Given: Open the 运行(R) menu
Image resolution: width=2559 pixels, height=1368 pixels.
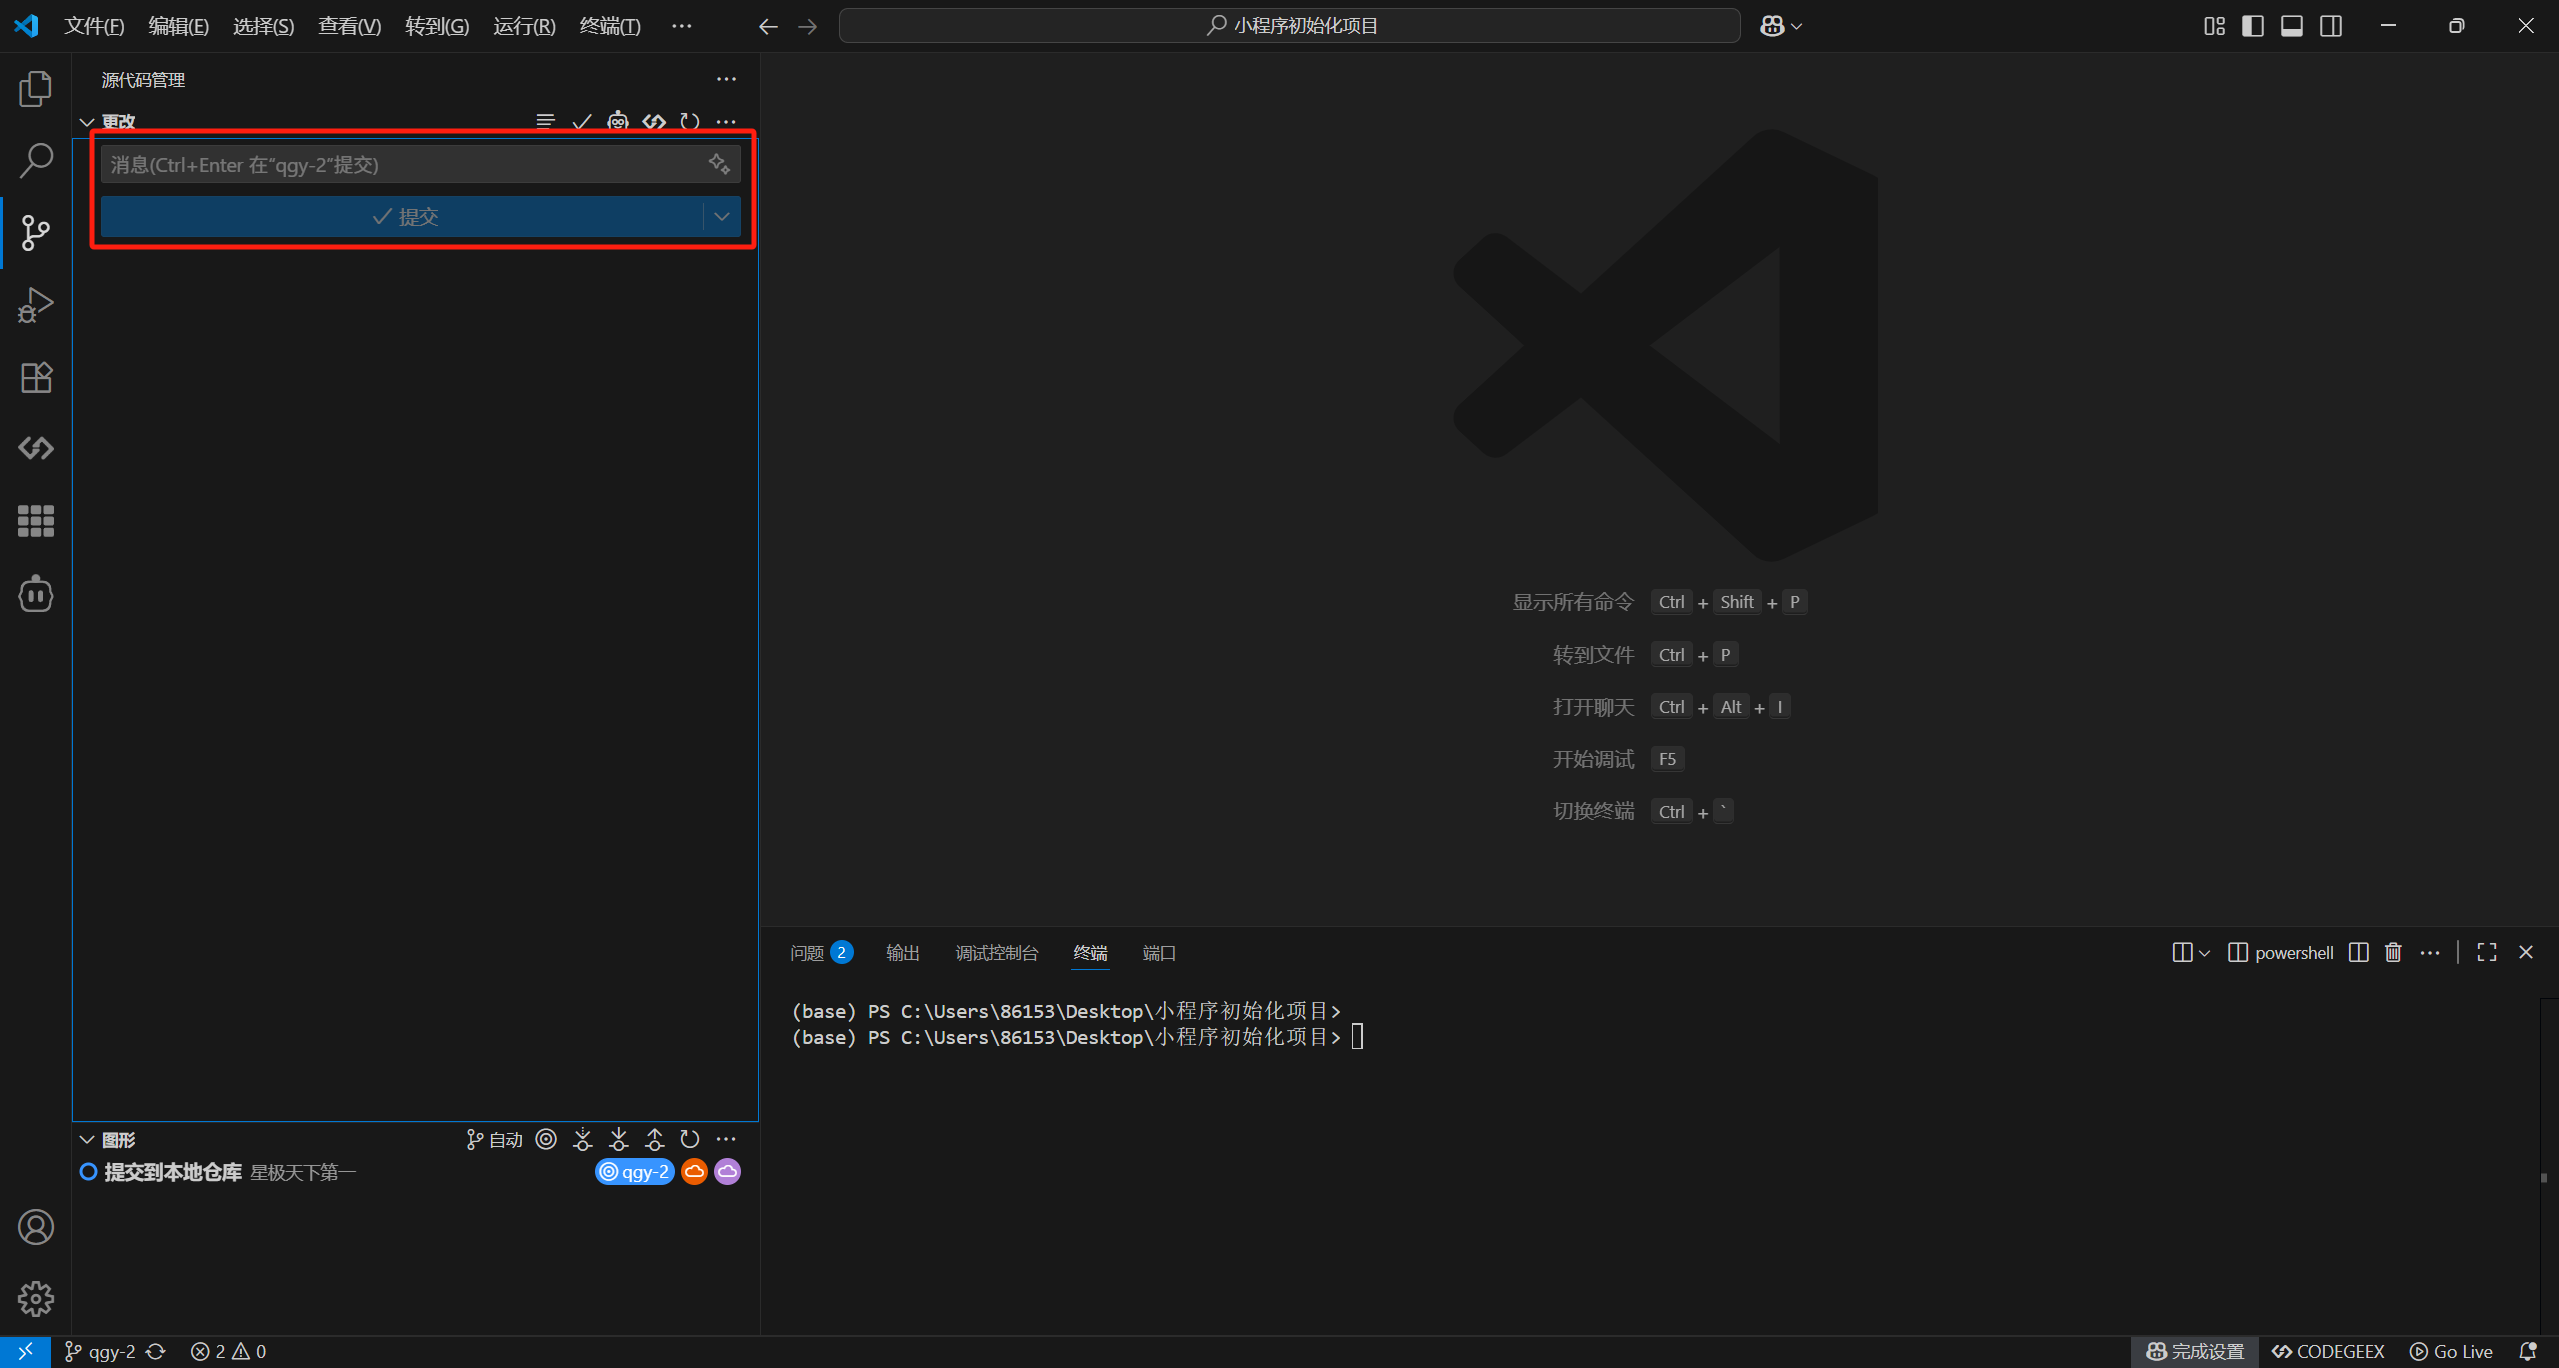Looking at the screenshot, I should pyautogui.click(x=524, y=26).
